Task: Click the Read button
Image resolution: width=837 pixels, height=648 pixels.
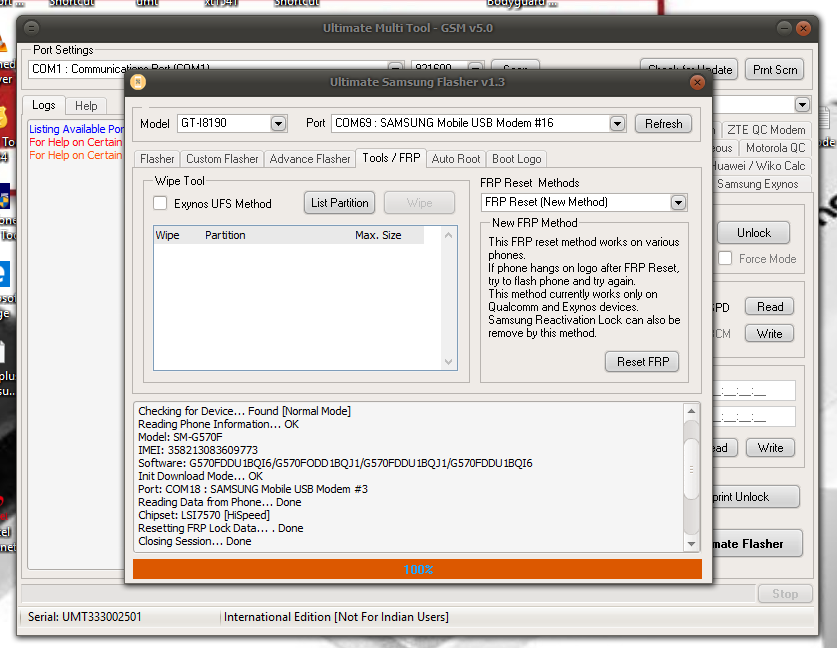Action: 770,307
